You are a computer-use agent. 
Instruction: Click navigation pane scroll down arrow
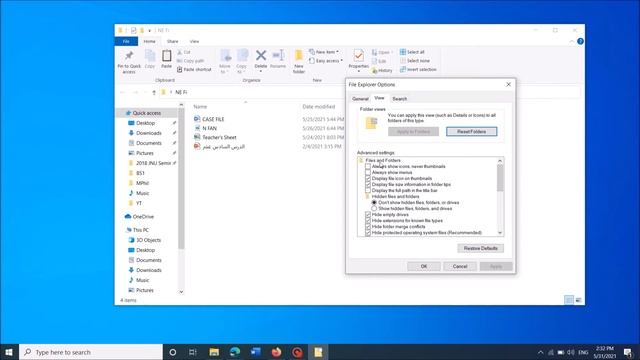[181, 292]
